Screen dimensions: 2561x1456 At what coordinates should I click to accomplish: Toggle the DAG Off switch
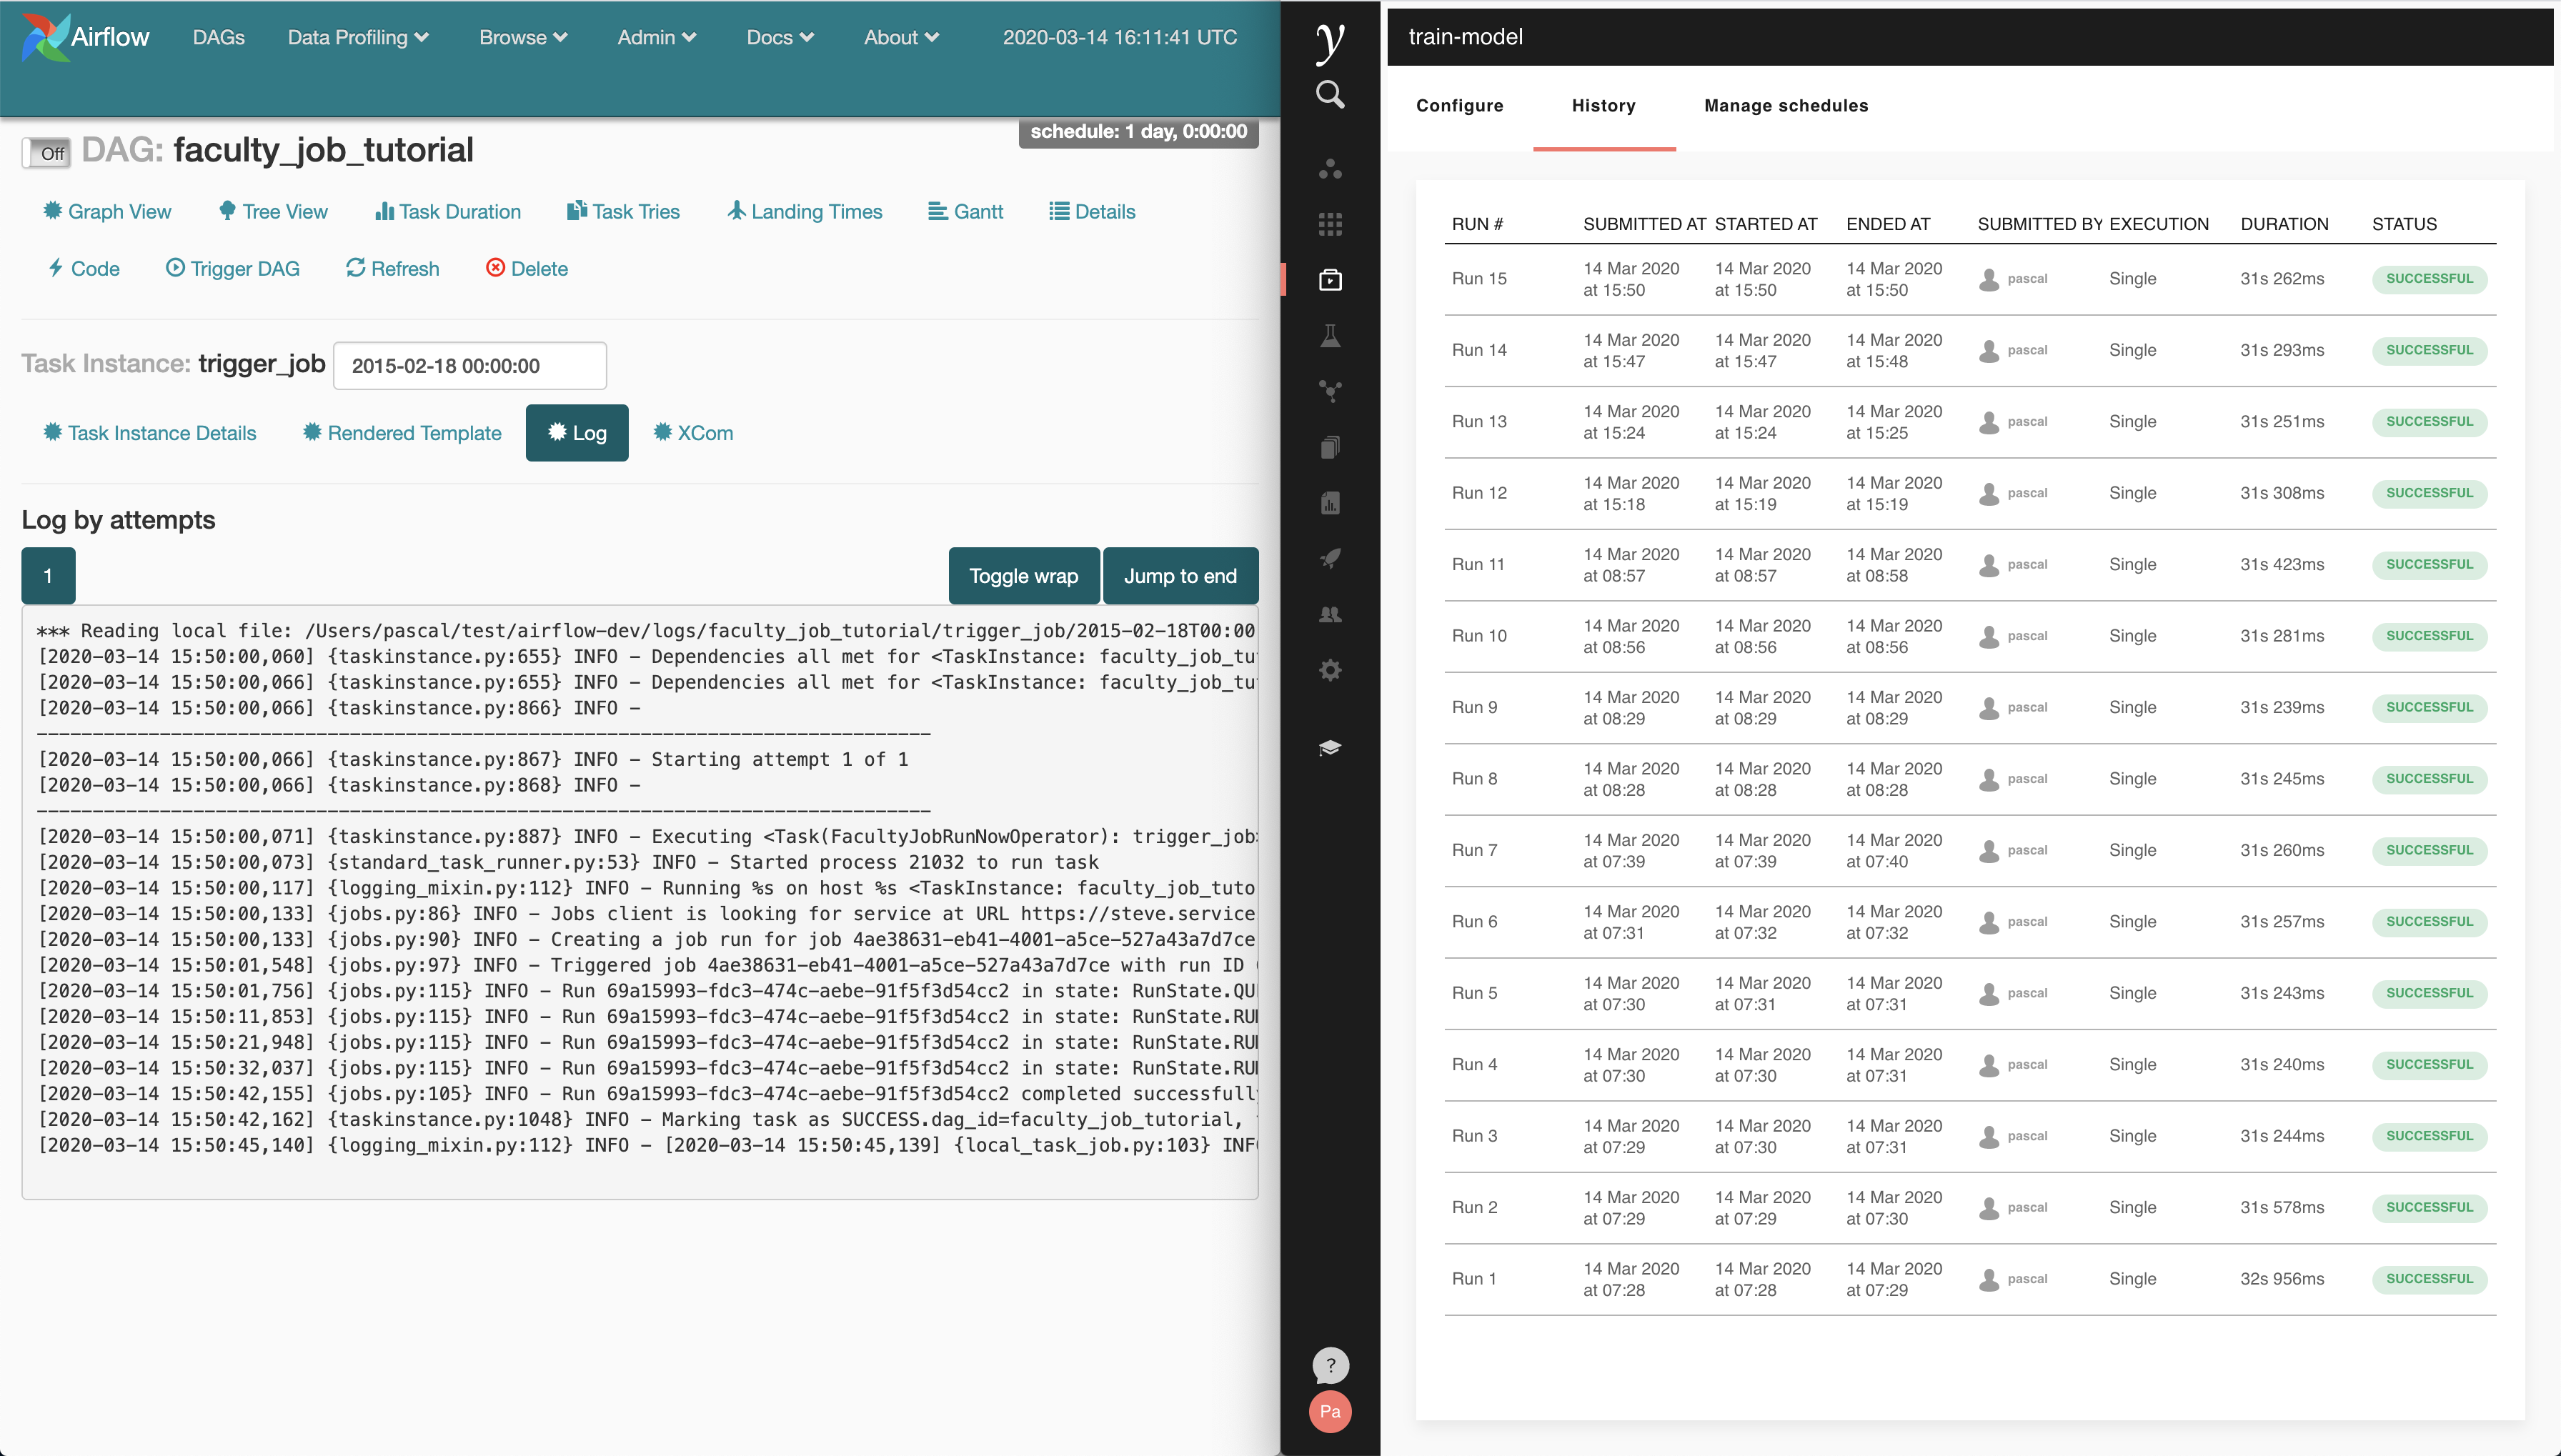click(x=47, y=153)
